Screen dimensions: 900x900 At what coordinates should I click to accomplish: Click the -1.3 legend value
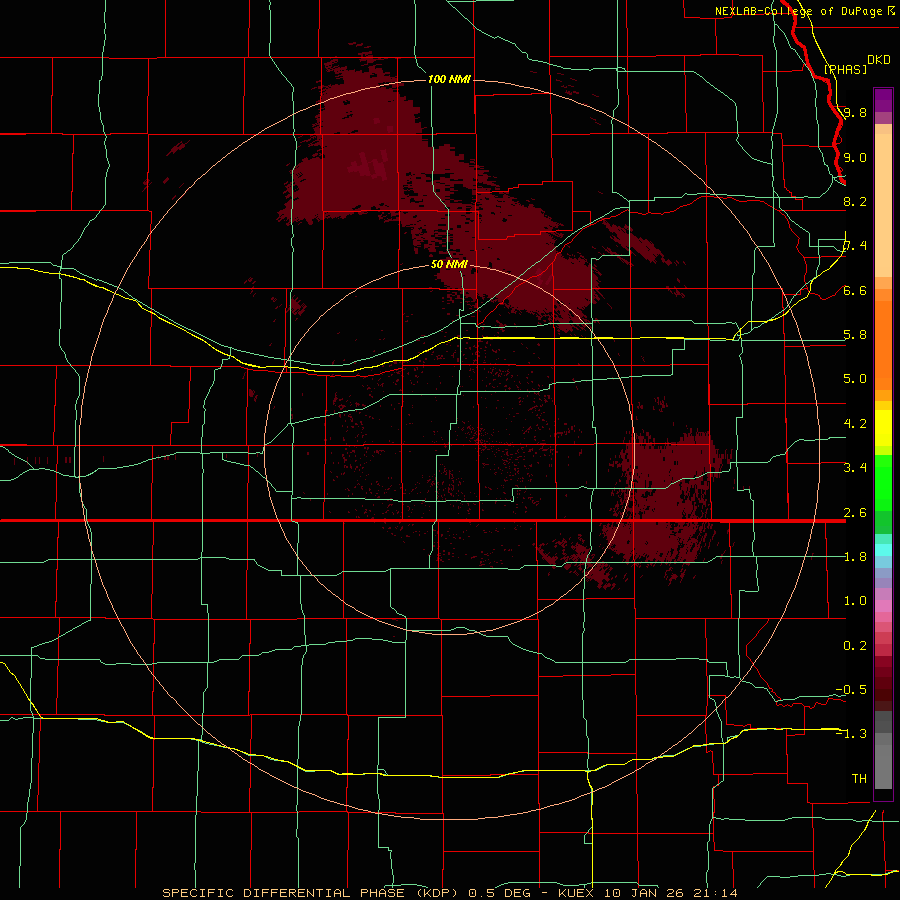tap(851, 734)
